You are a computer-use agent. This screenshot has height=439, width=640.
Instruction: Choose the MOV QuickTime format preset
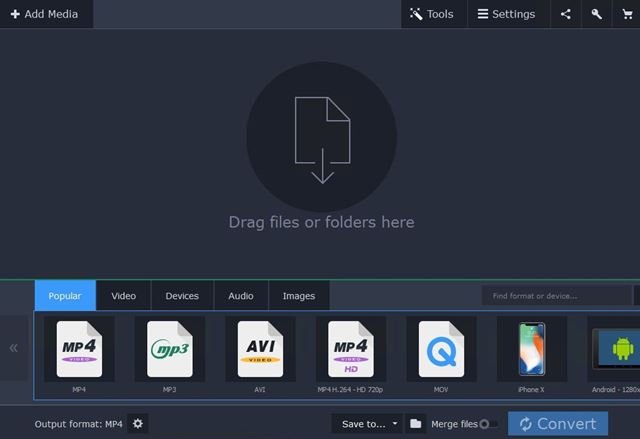[x=441, y=351]
